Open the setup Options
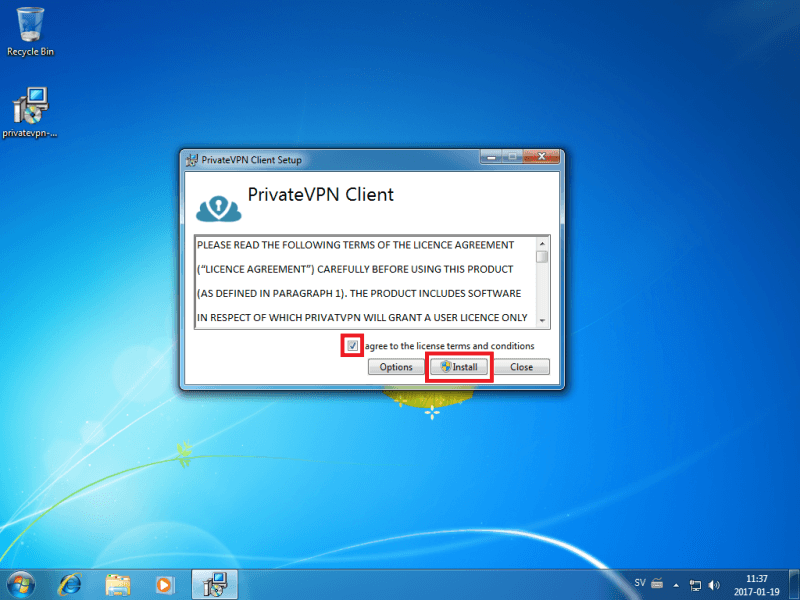This screenshot has height=600, width=800. coord(396,367)
